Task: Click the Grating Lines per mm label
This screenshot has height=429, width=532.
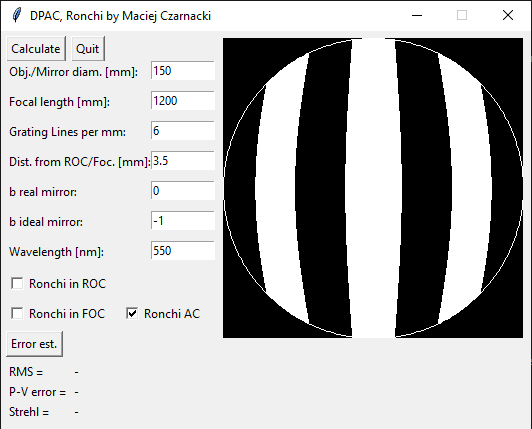Action: [68, 132]
